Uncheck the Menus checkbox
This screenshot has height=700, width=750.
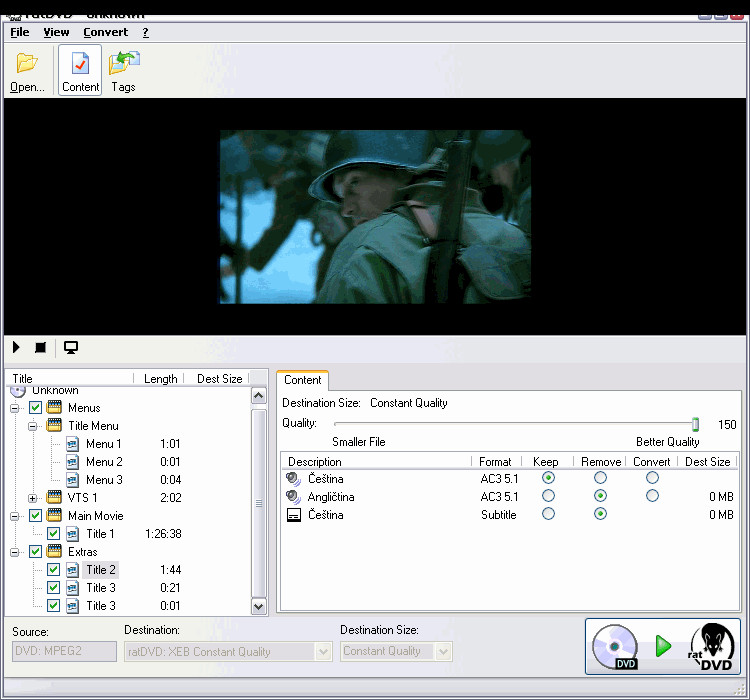35,408
